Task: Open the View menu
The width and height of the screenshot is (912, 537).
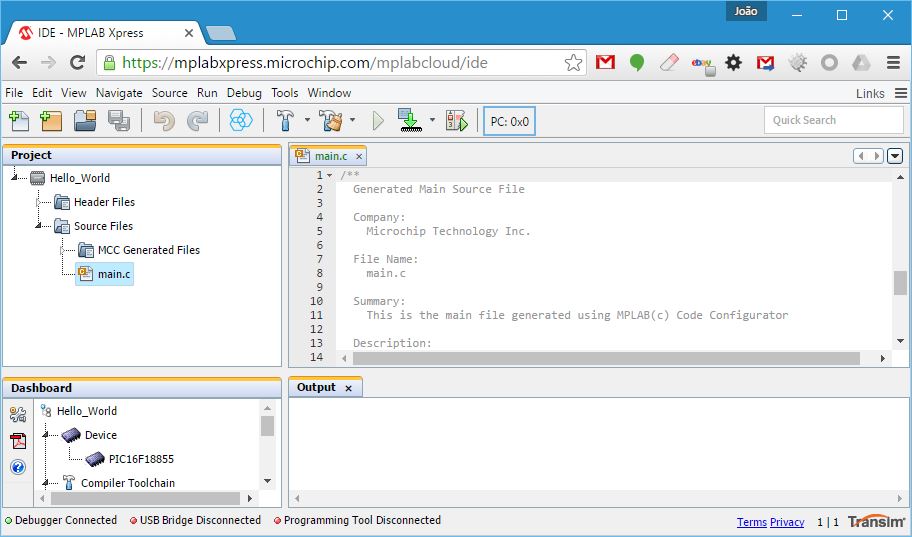Action: (74, 93)
